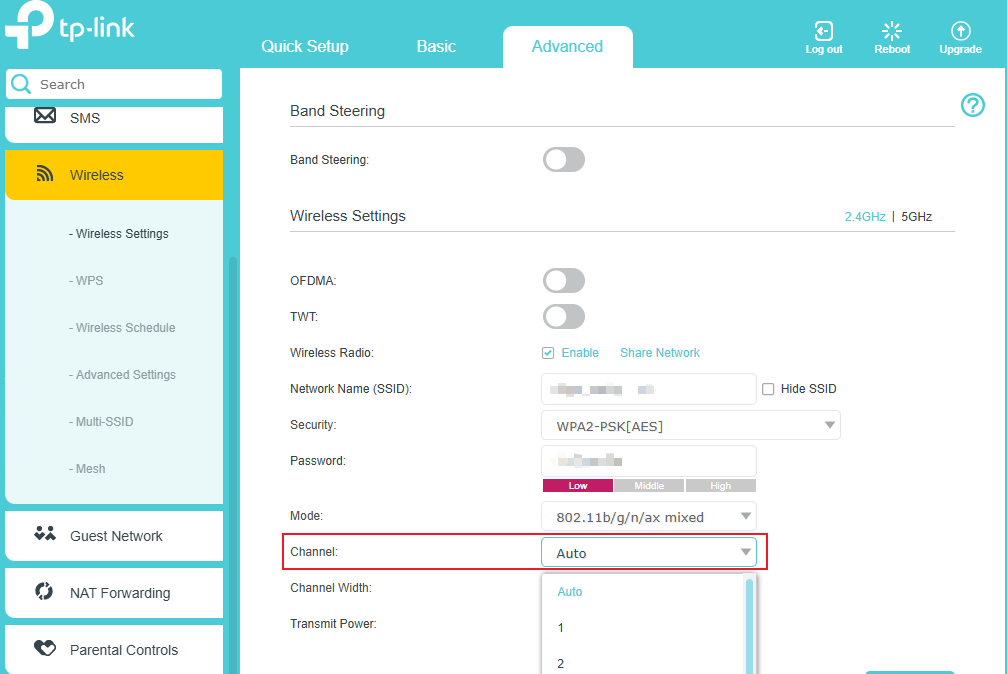
Task: Switch to the 5GHz band link
Action: coord(917,215)
